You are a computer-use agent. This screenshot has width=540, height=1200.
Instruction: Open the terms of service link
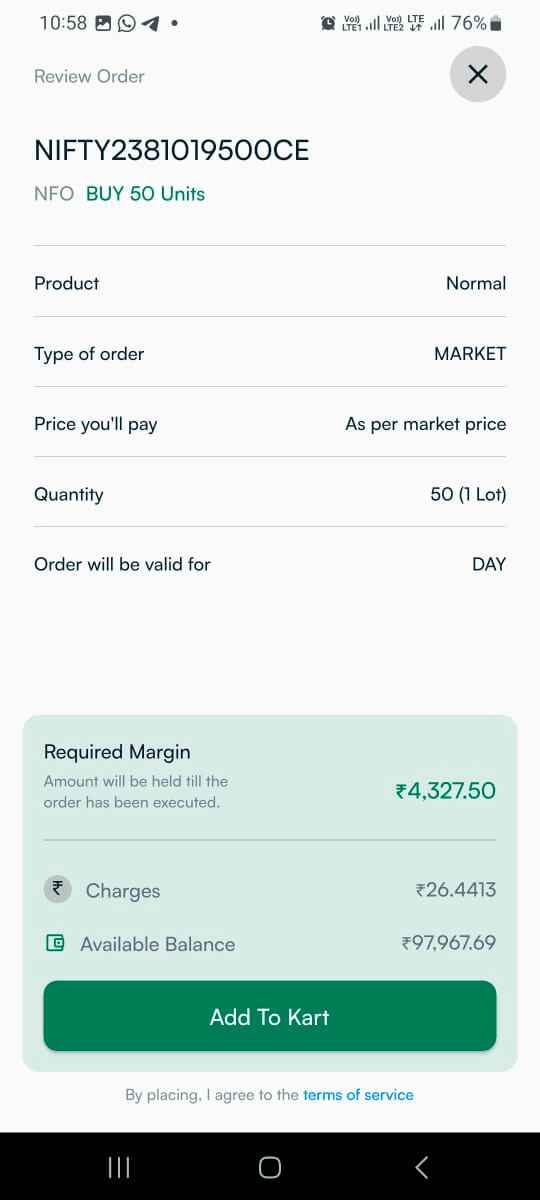coord(358,1095)
